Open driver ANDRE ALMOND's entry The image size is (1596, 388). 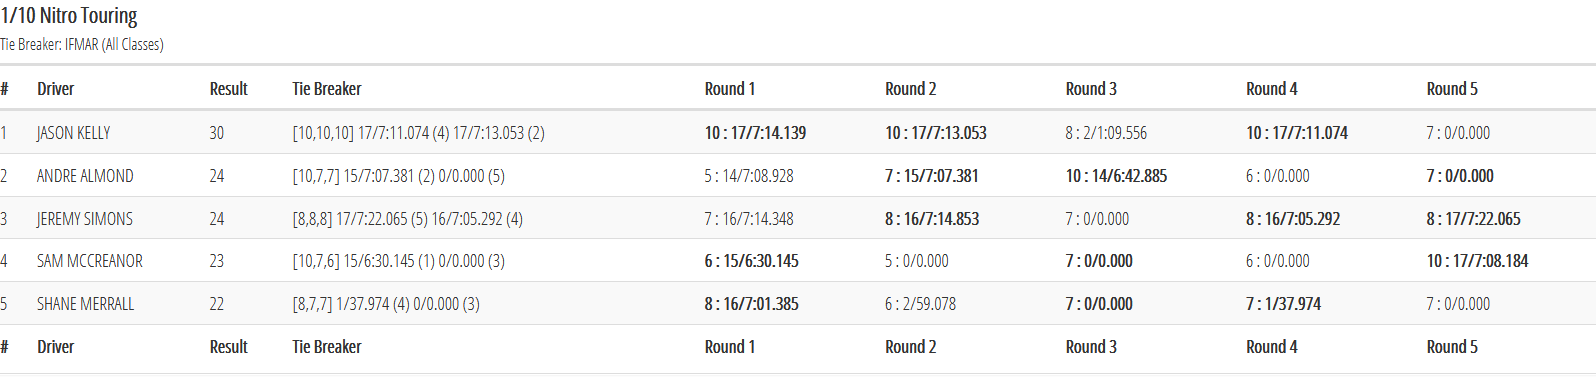(x=85, y=176)
